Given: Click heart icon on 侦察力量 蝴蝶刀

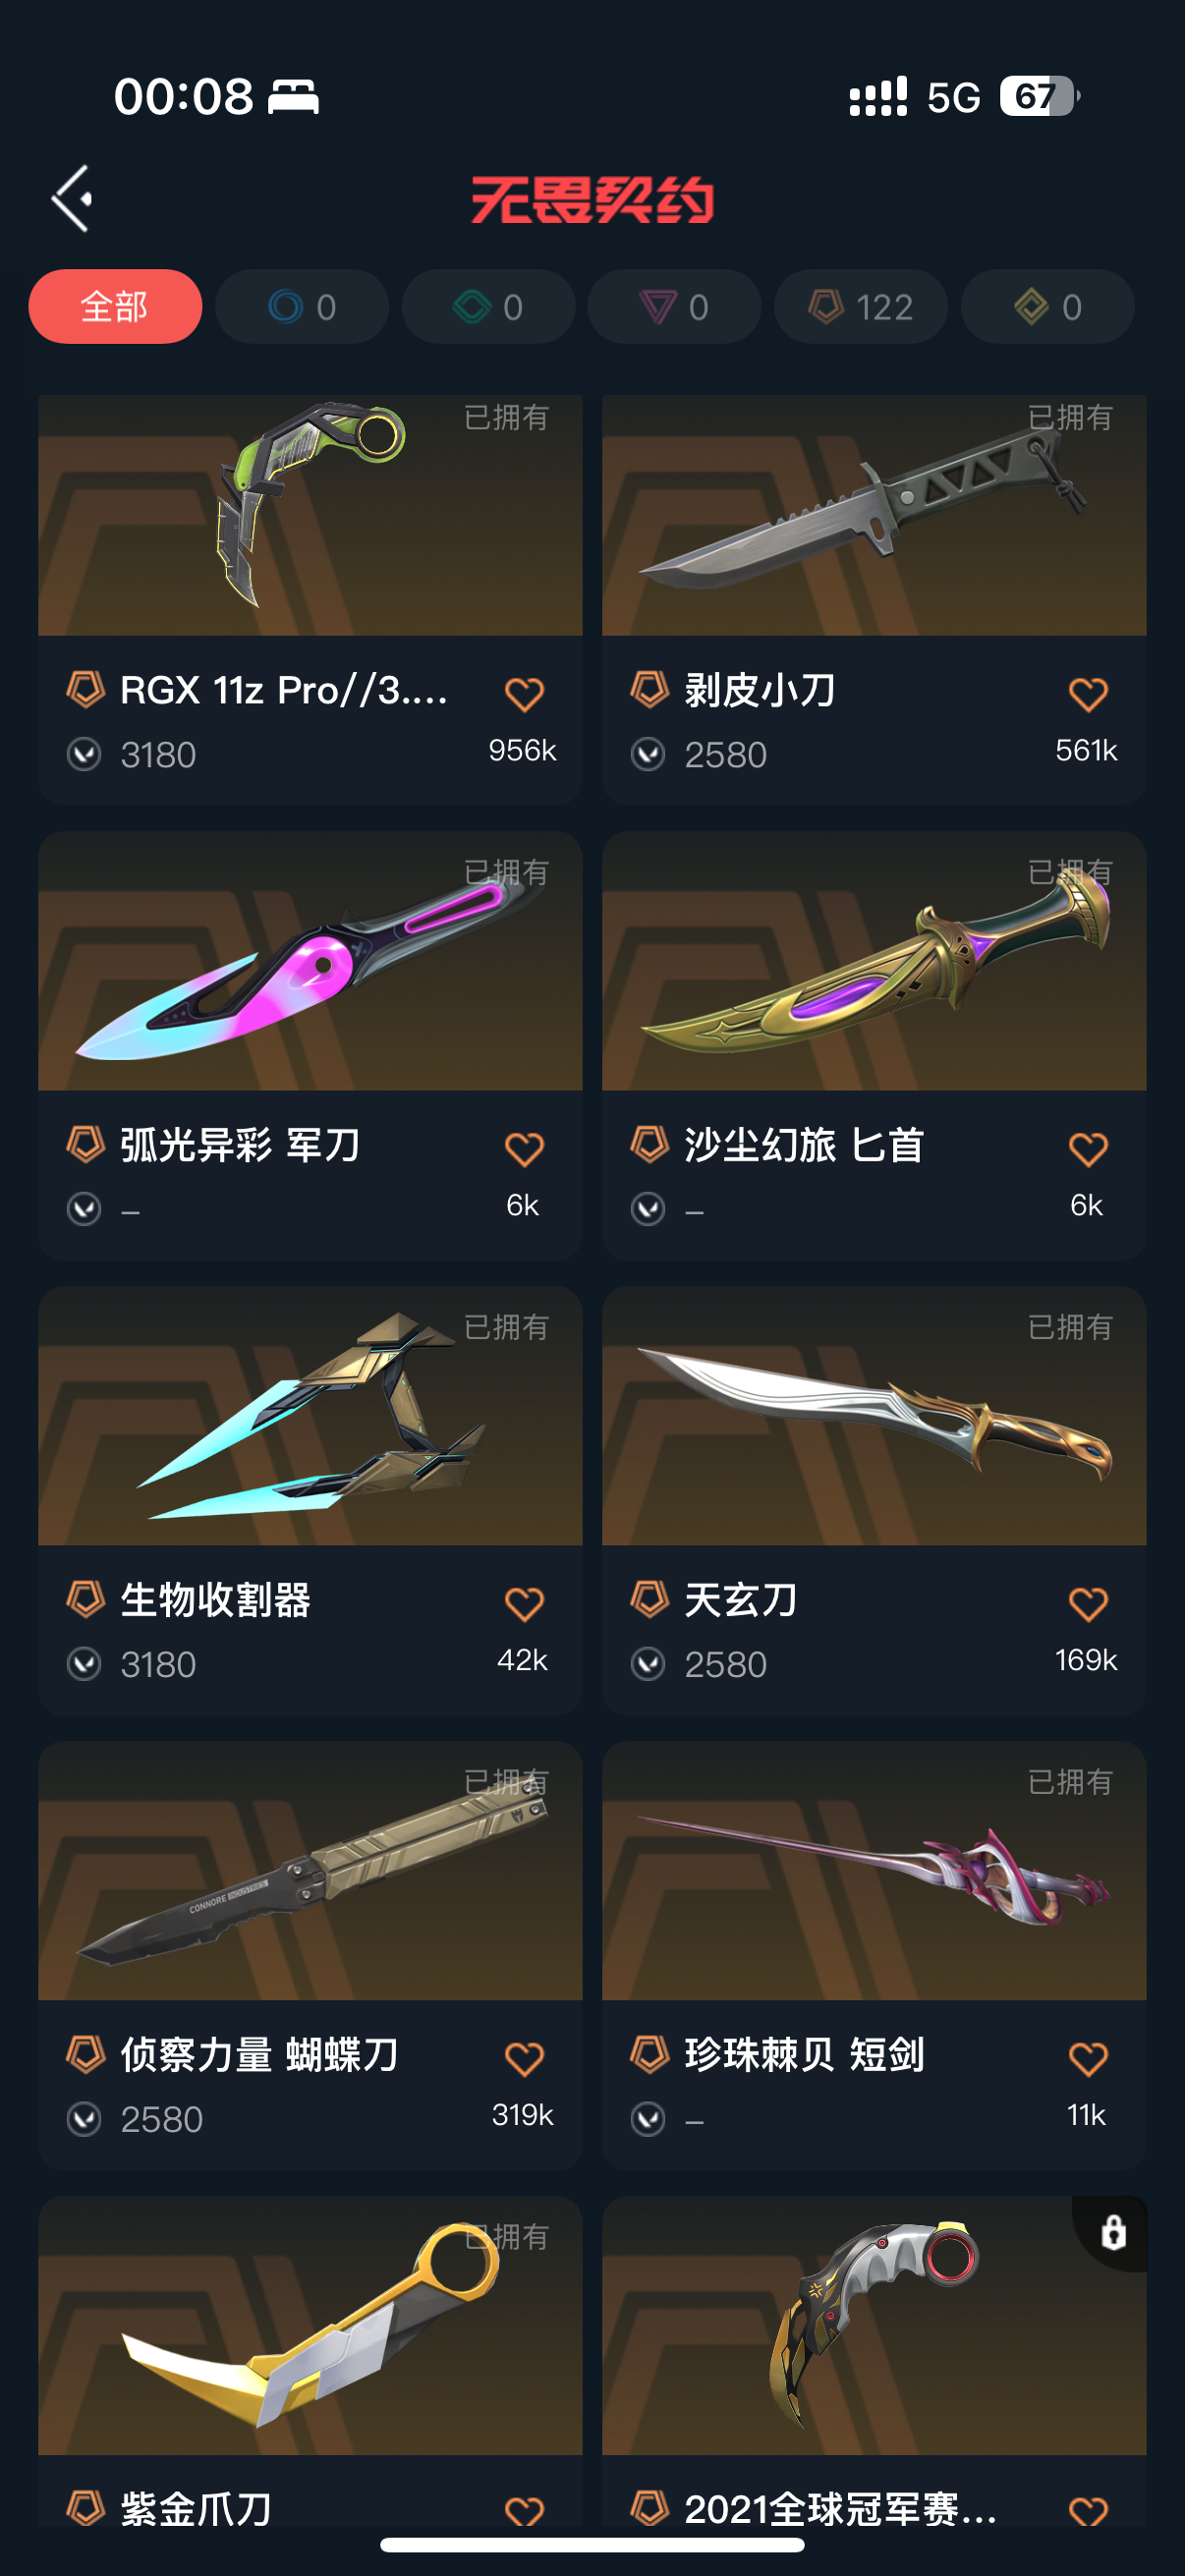Looking at the screenshot, I should pos(523,2059).
